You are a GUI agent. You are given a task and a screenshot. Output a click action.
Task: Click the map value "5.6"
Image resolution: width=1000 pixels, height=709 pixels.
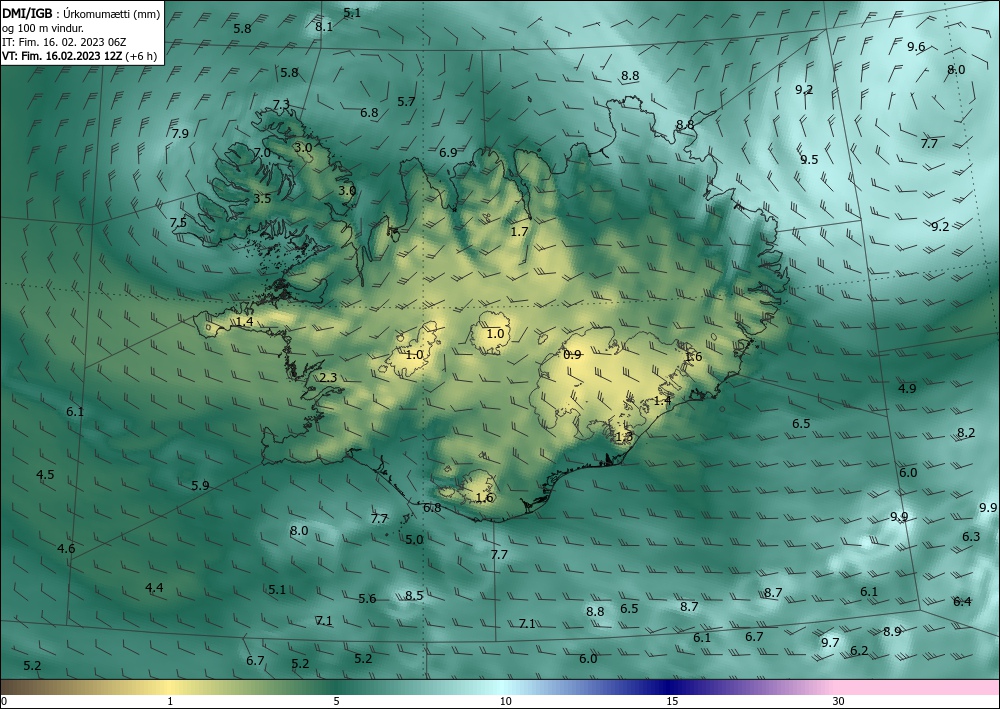(367, 599)
